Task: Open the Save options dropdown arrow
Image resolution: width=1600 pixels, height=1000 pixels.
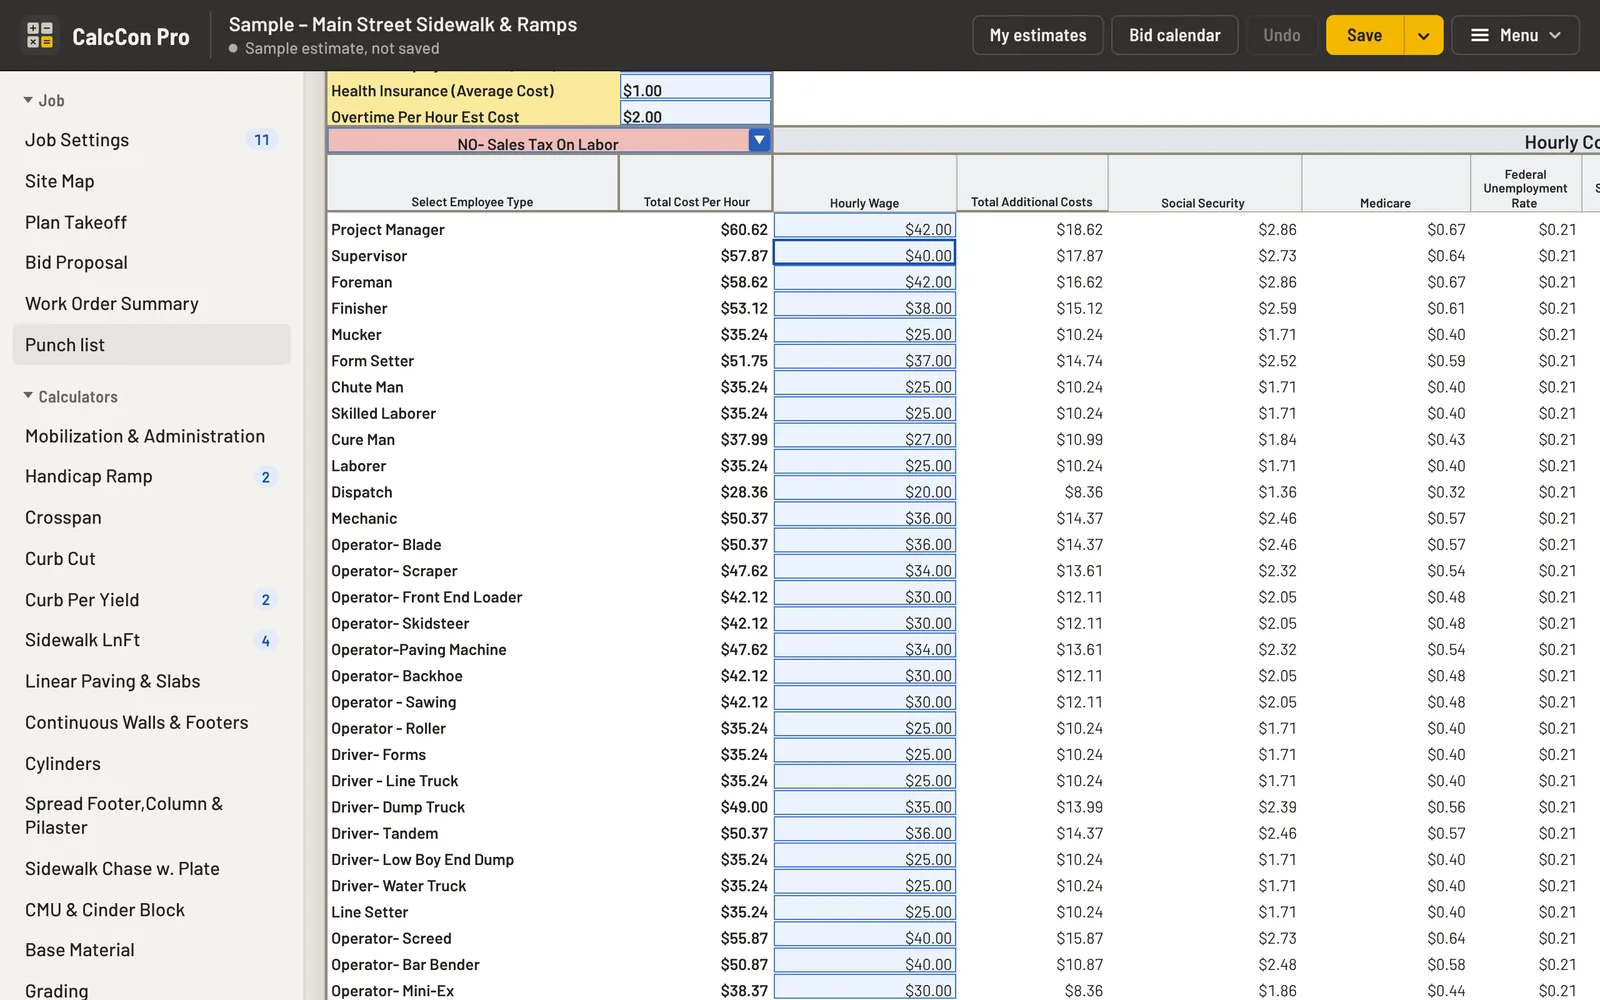Action: click(1423, 35)
